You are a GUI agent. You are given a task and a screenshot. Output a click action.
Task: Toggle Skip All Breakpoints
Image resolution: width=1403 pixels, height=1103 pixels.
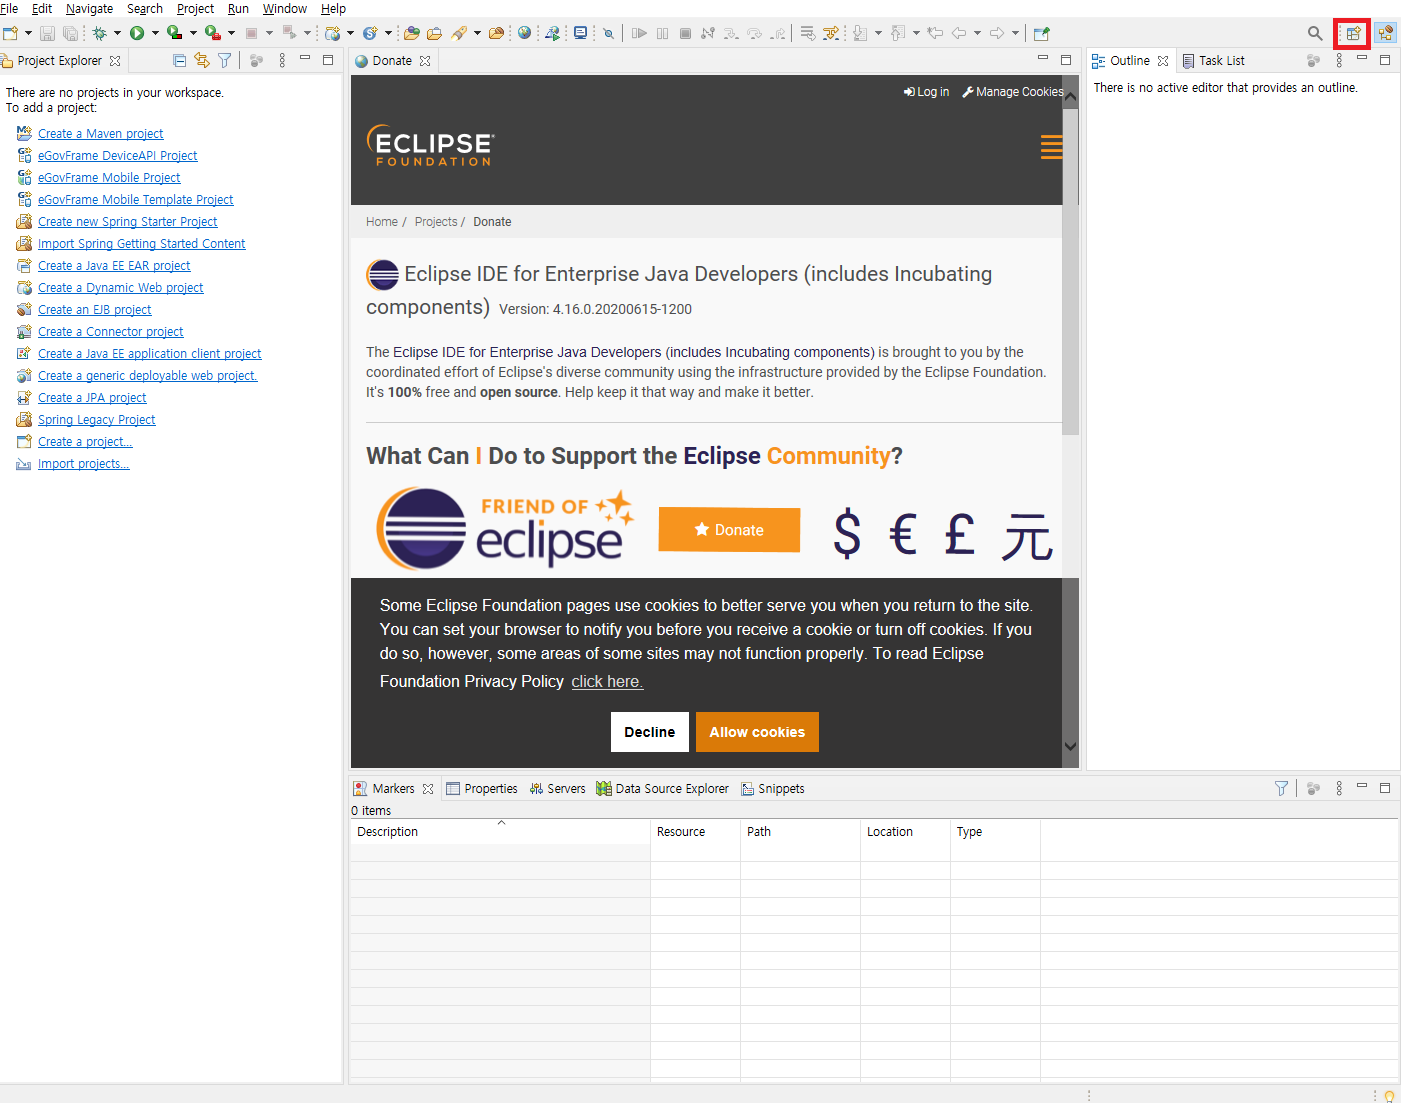point(608,33)
